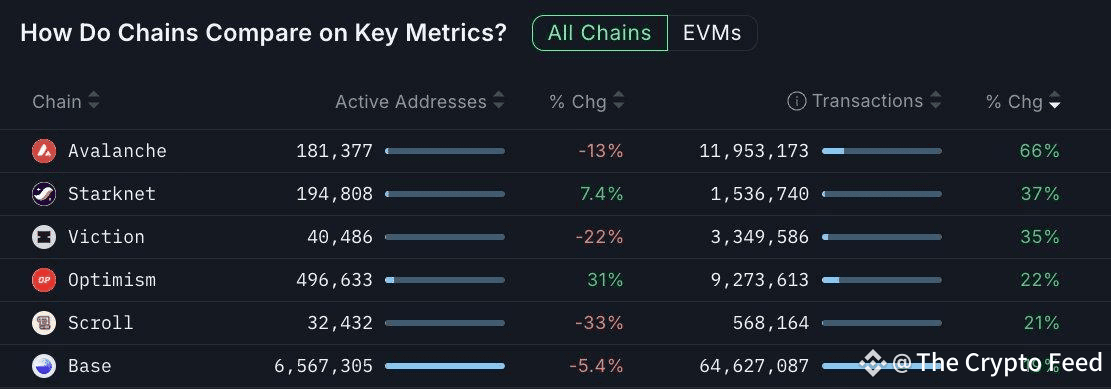Click the Viction chain logo icon
This screenshot has height=389, width=1111.
(44, 237)
